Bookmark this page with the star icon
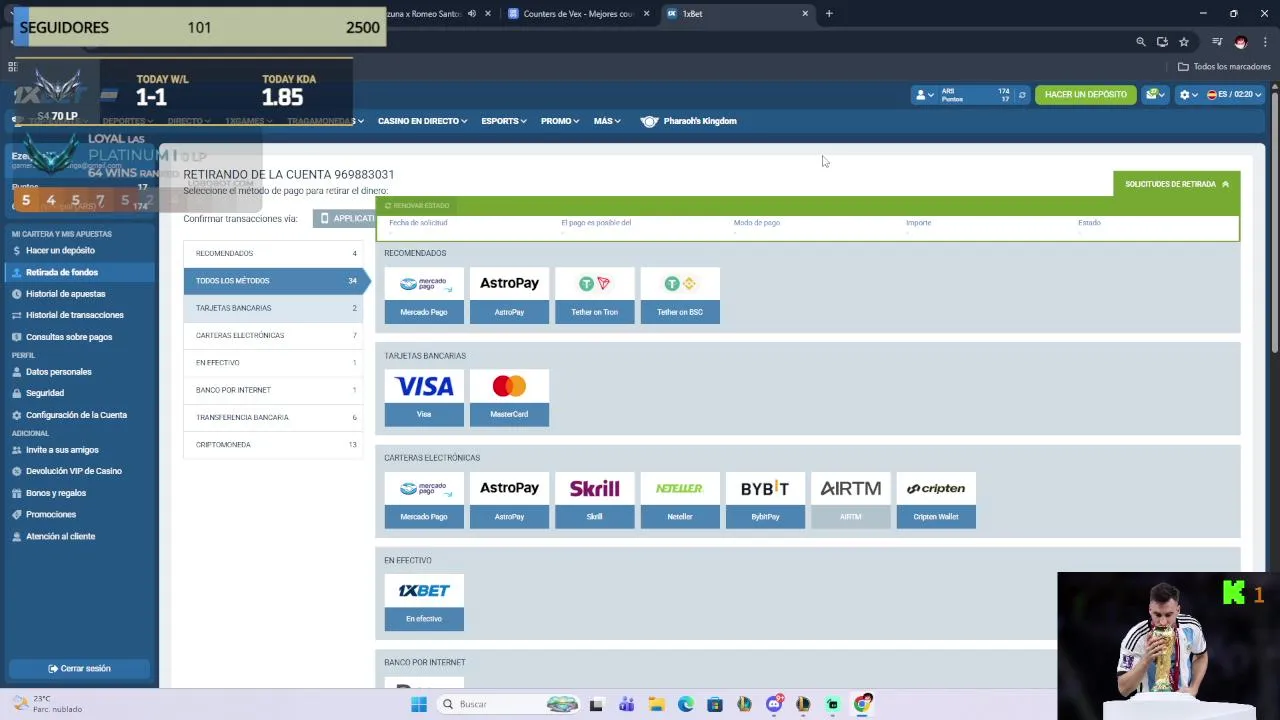Screen dimensions: 1280x720 (1184, 42)
